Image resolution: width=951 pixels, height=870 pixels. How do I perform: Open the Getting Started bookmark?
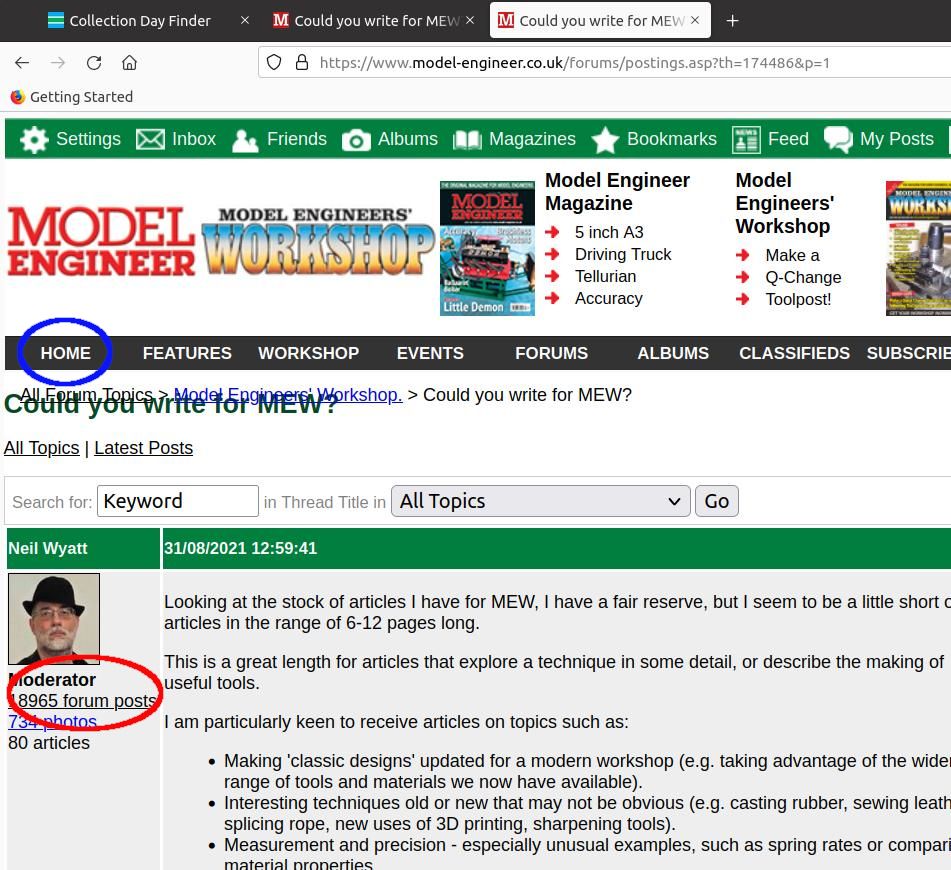80,97
